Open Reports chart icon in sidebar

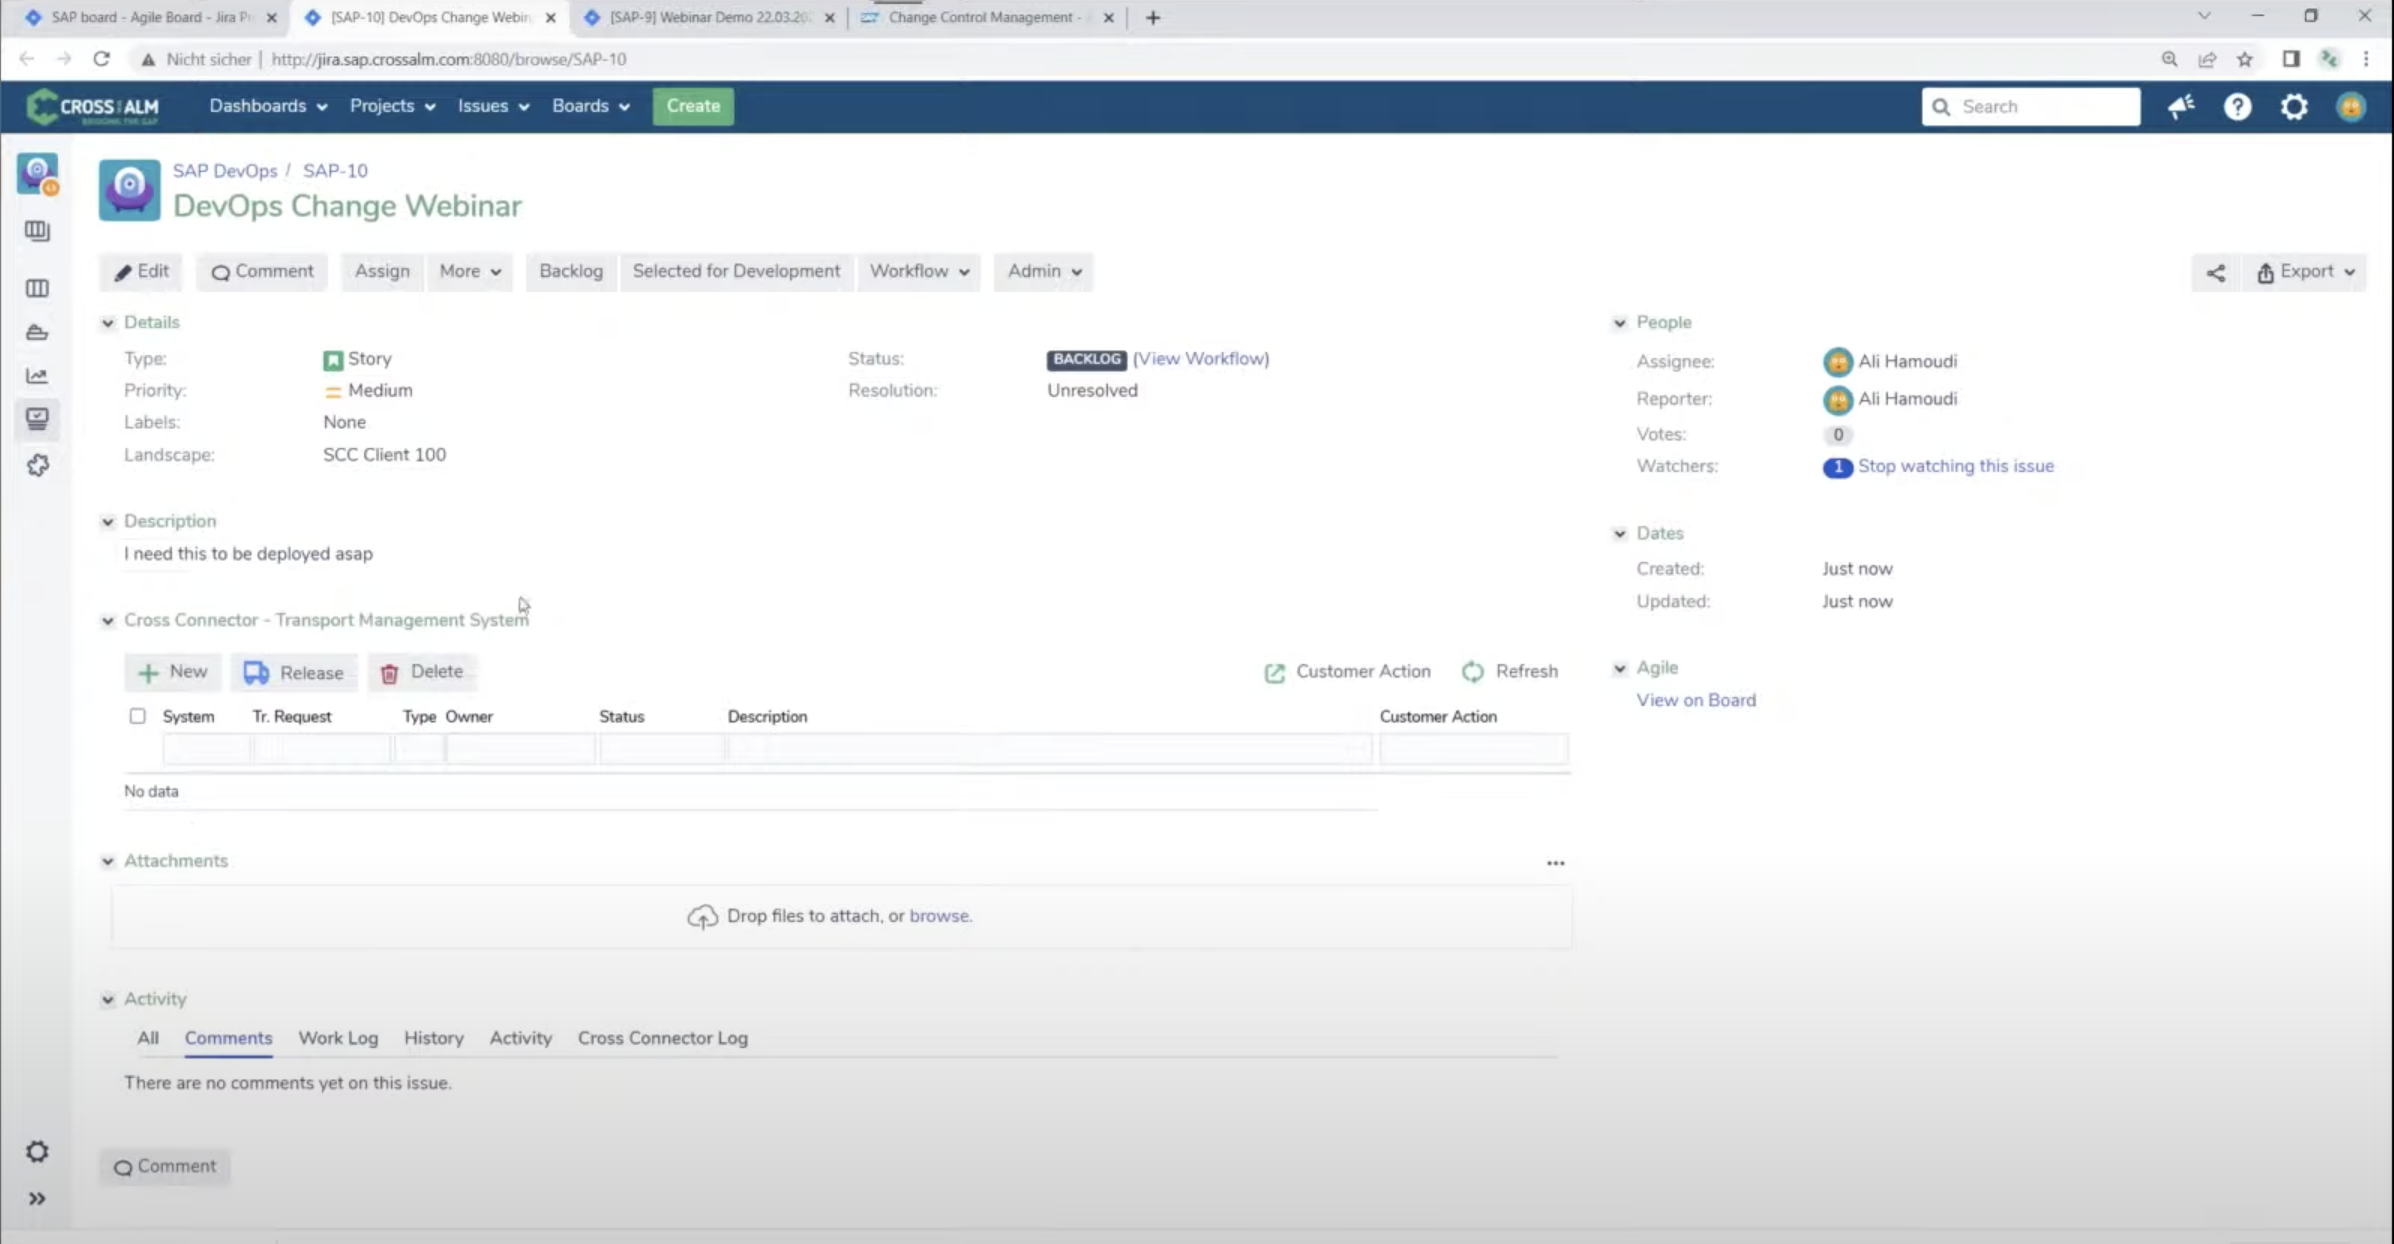(37, 376)
